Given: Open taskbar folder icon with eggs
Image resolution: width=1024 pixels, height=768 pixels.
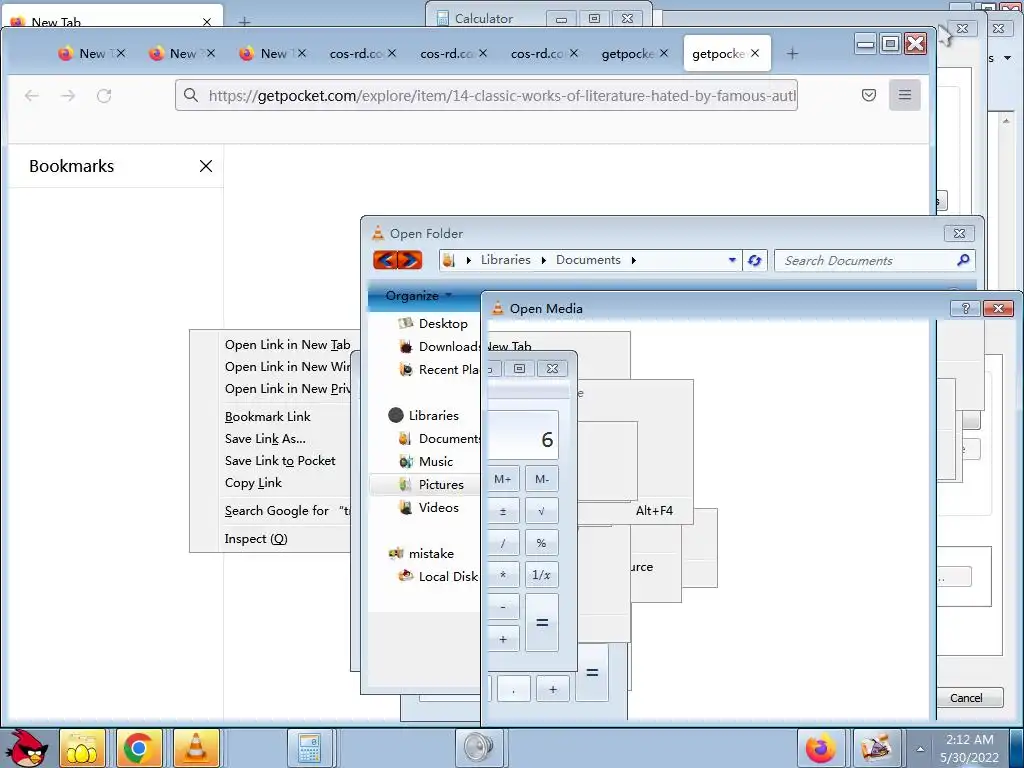Looking at the screenshot, I should coord(82,748).
